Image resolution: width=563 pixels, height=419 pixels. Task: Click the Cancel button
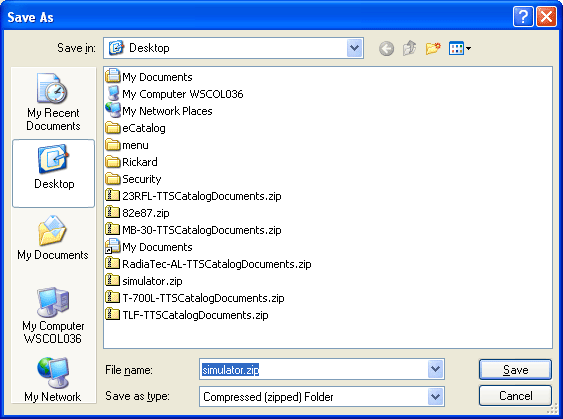[515, 396]
